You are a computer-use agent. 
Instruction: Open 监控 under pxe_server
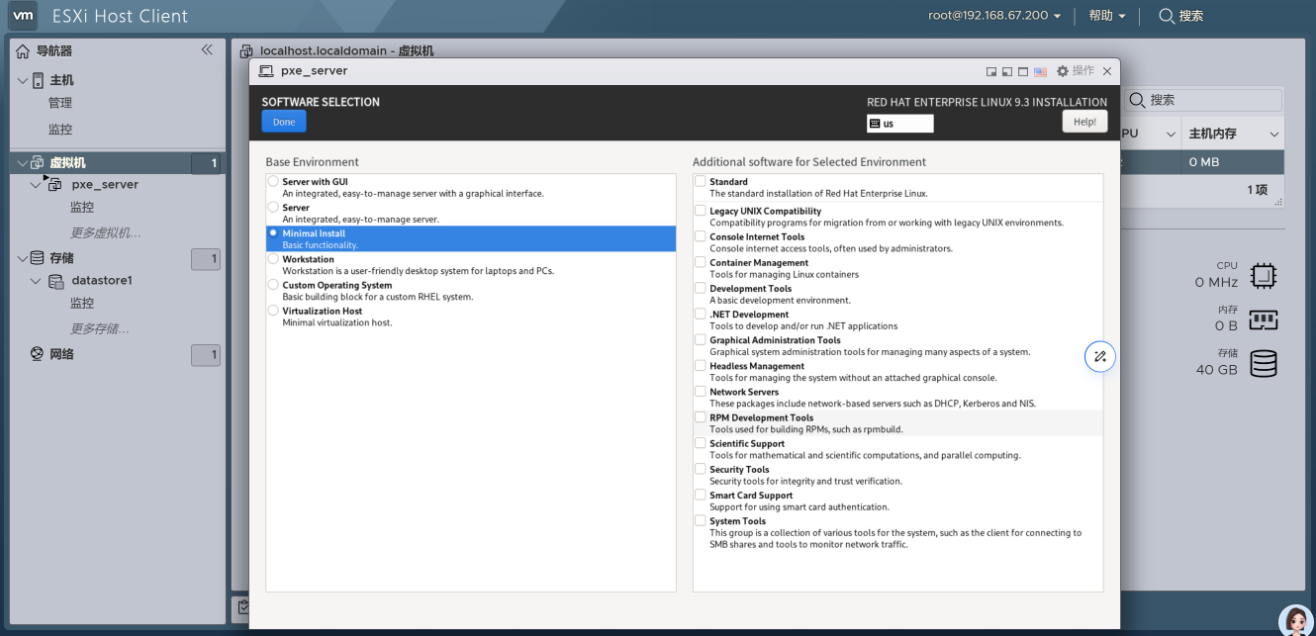82,207
